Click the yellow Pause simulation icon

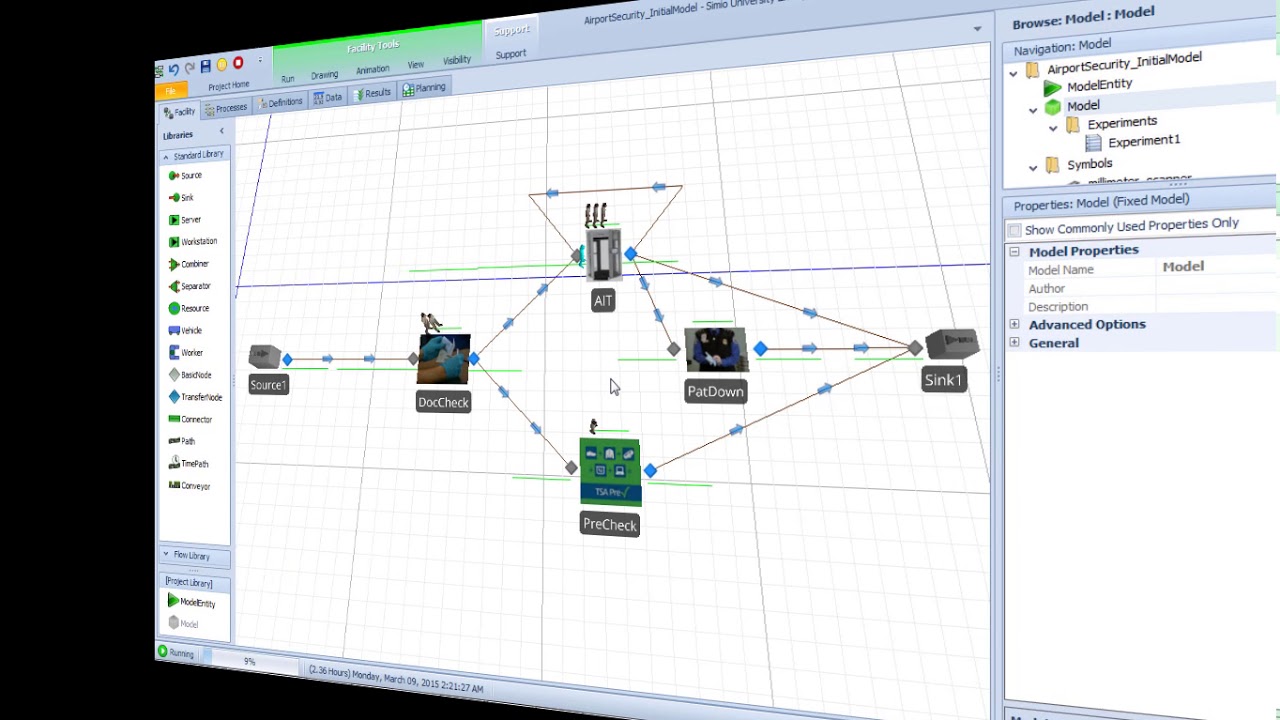tap(222, 65)
